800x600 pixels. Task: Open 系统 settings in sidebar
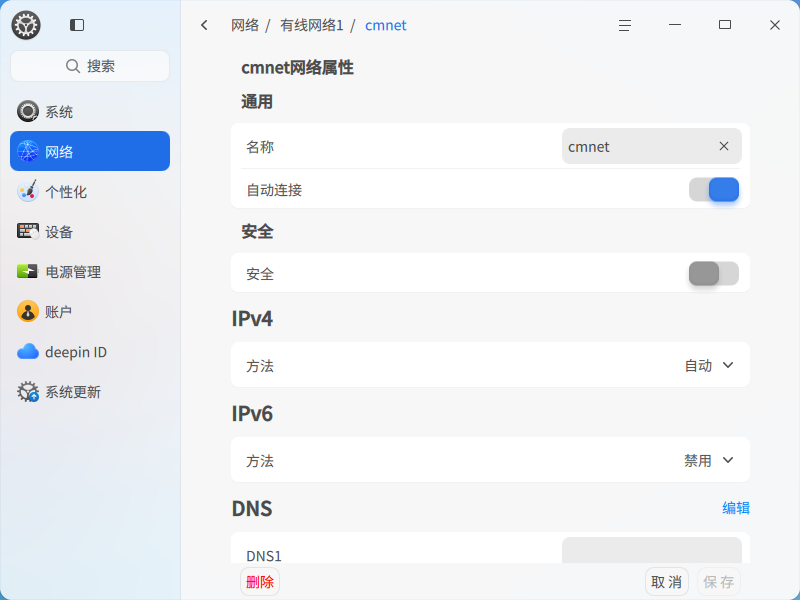point(90,111)
